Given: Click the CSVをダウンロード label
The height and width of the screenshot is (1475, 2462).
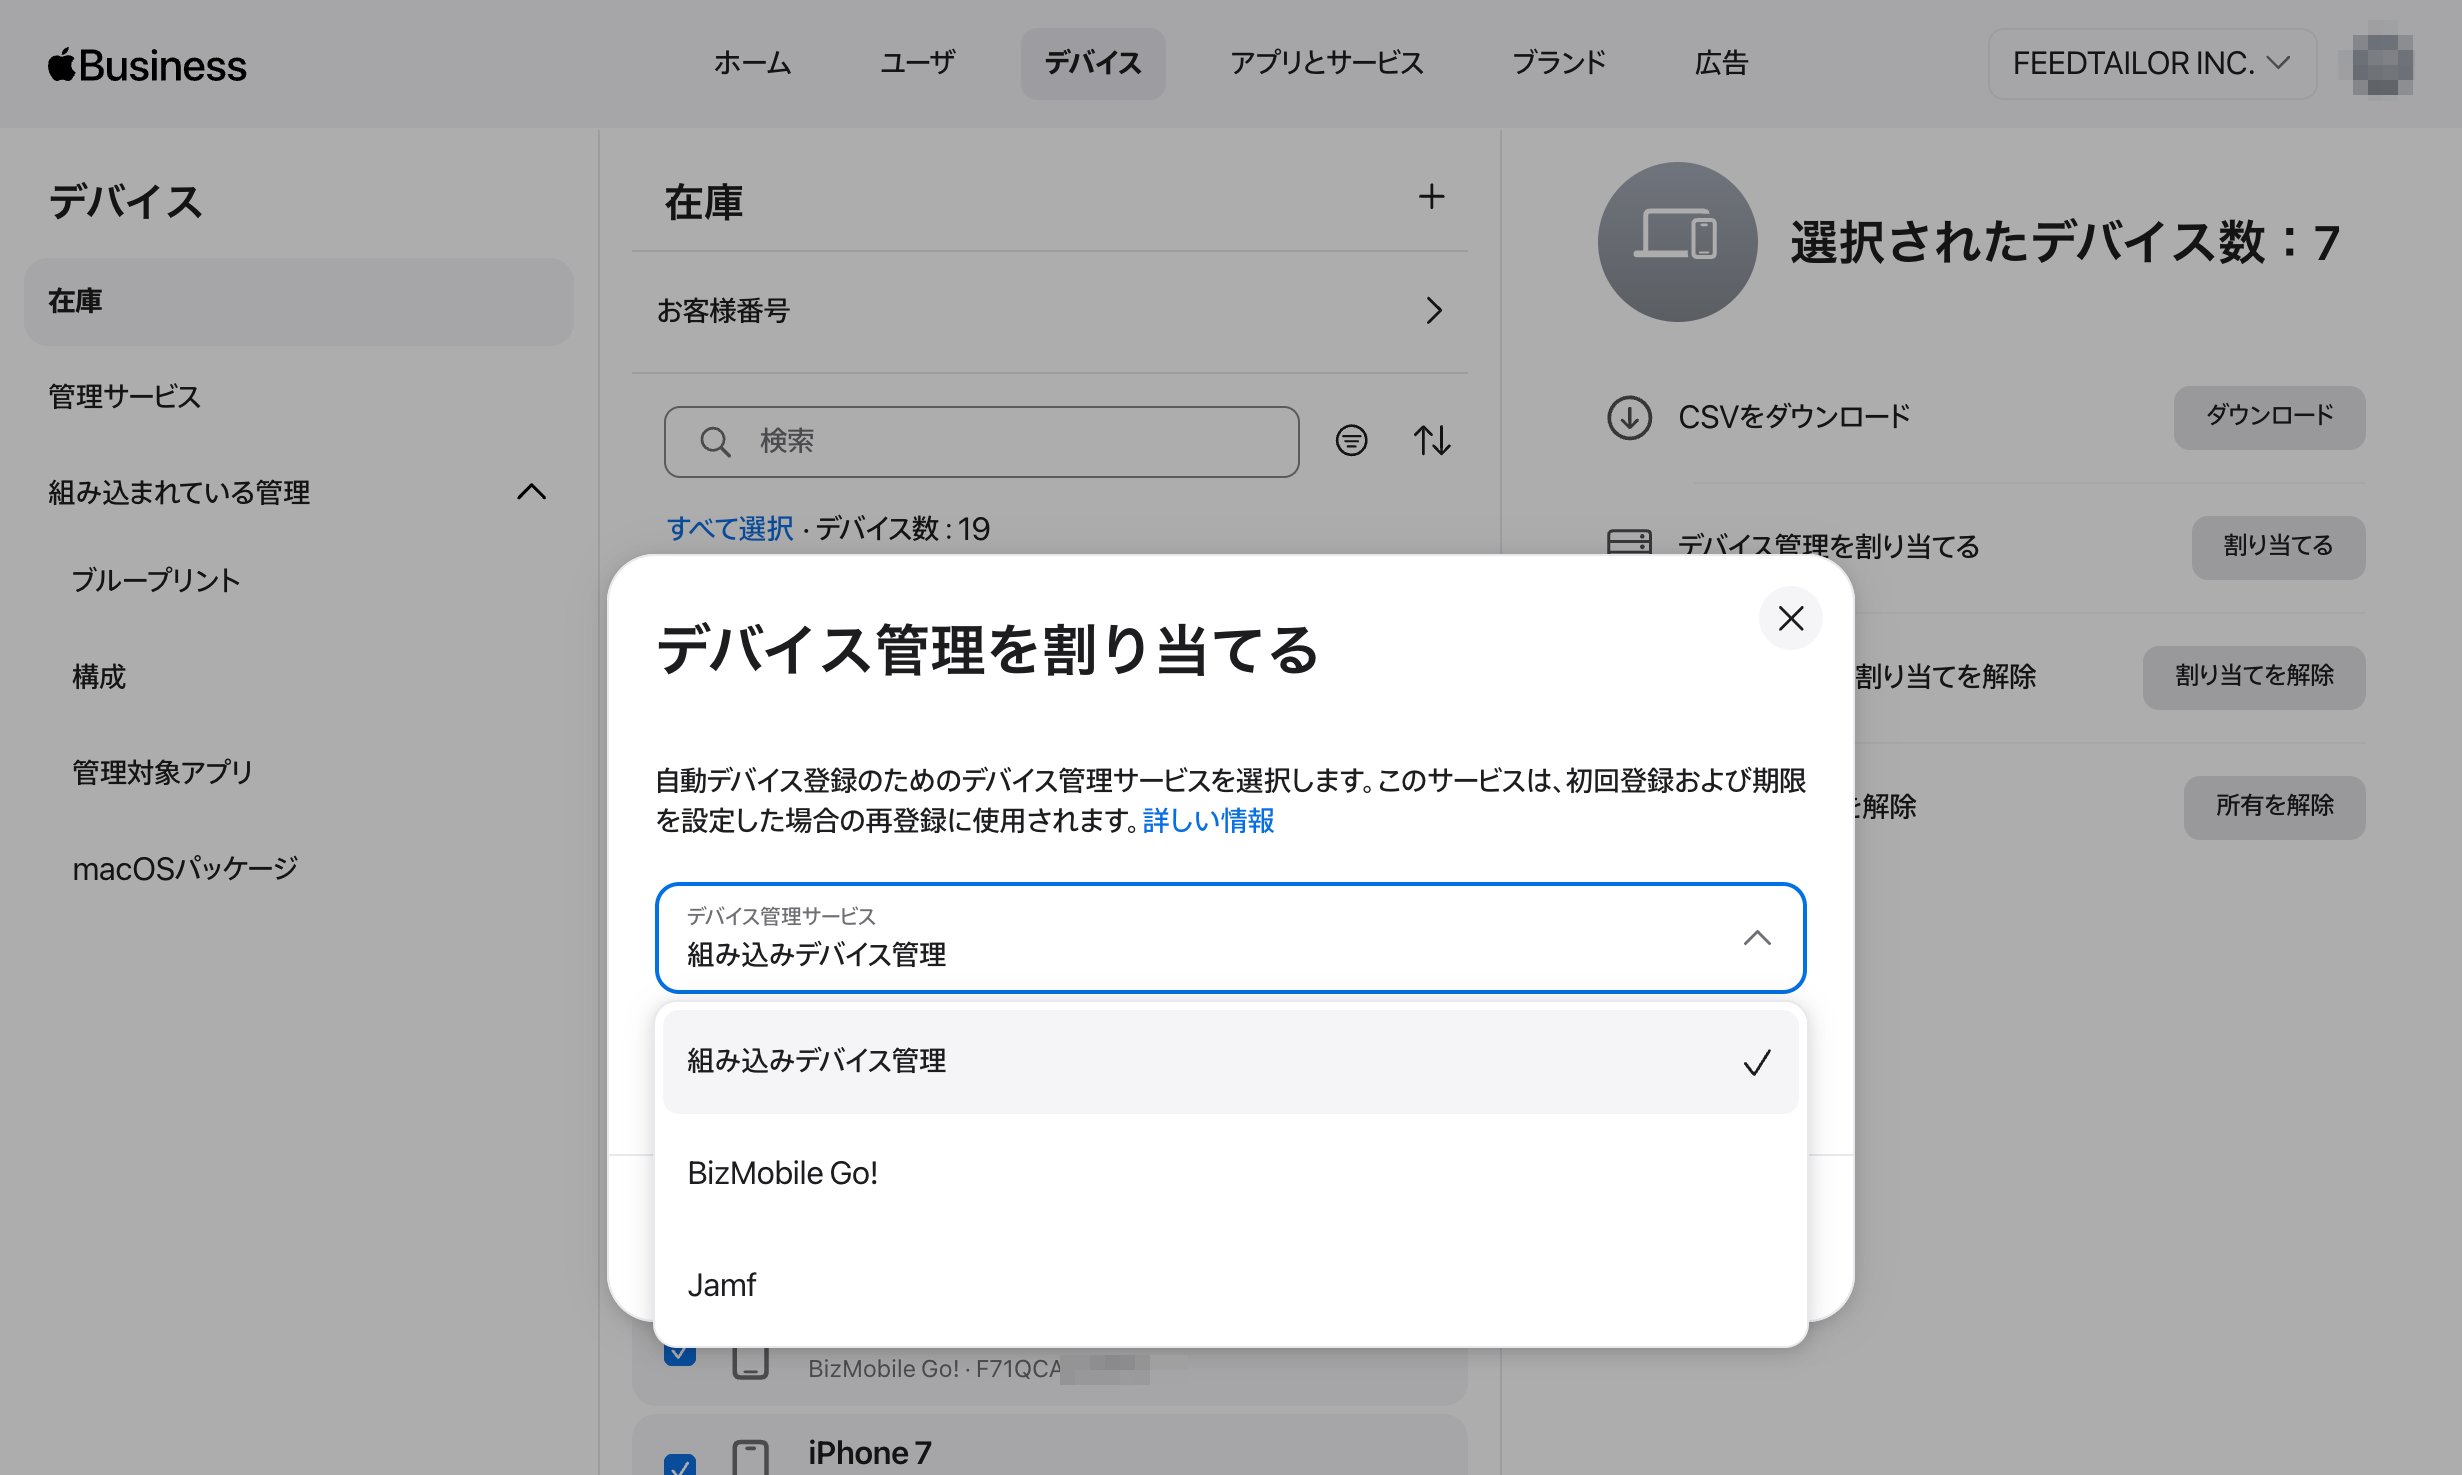Looking at the screenshot, I should coord(1794,417).
